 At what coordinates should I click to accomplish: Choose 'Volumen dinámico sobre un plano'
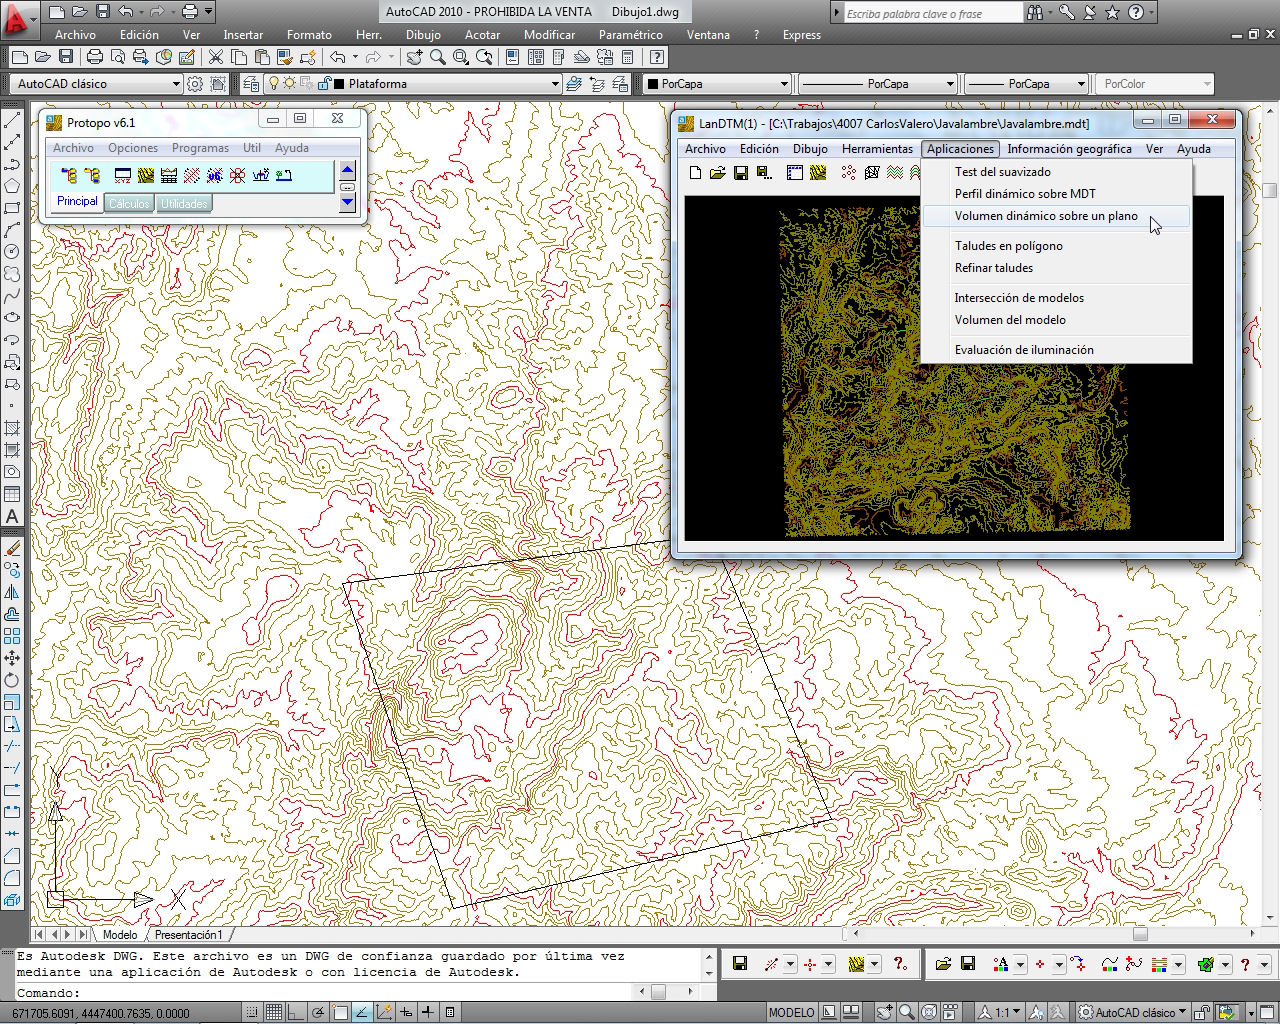1046,216
